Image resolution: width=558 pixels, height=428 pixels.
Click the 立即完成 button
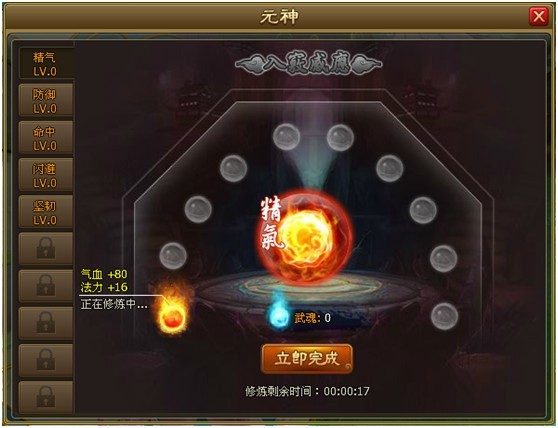pyautogui.click(x=307, y=358)
